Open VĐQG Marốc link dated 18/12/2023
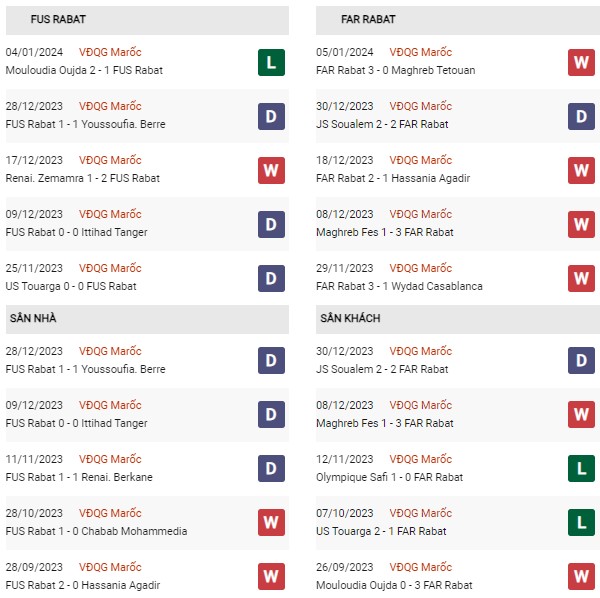Screen dimensions: 600x598 pos(421,160)
